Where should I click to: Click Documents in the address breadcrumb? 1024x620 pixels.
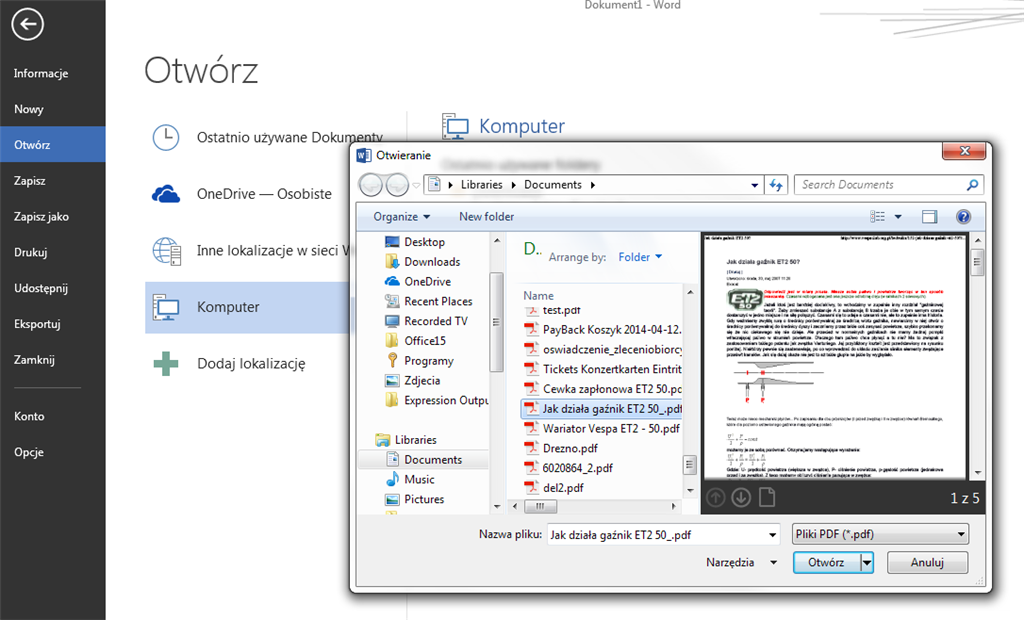[x=552, y=185]
